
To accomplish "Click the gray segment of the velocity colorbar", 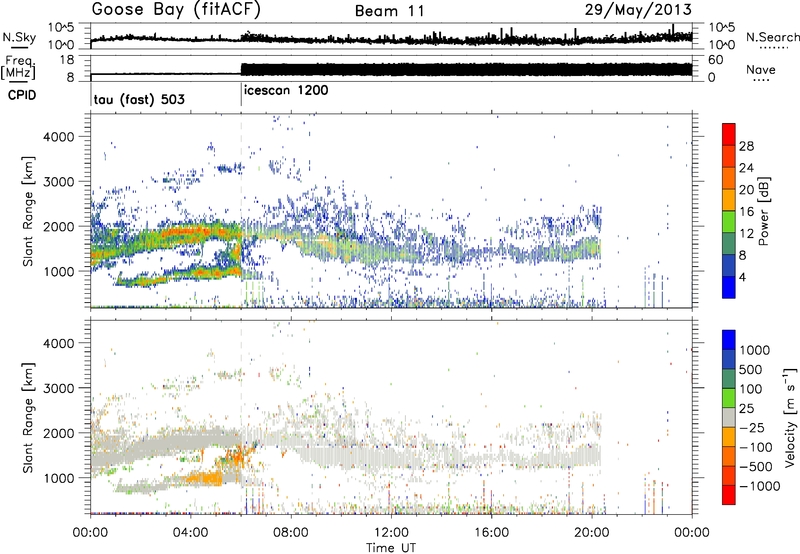I will (x=729, y=418).
